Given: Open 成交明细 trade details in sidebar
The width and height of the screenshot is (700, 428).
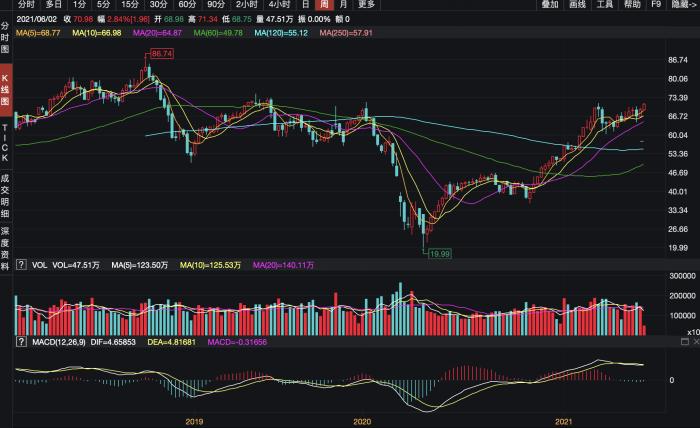Looking at the screenshot, I should click(5, 194).
